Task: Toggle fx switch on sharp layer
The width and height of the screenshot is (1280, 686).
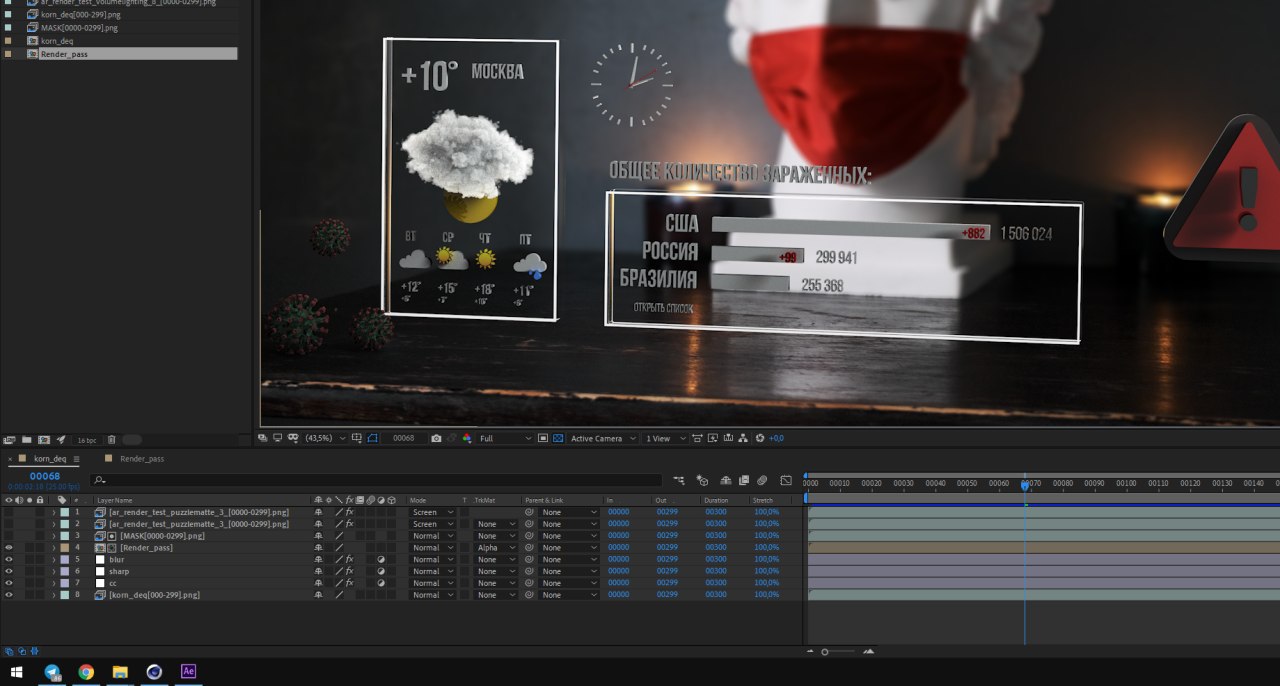Action: pyautogui.click(x=349, y=572)
